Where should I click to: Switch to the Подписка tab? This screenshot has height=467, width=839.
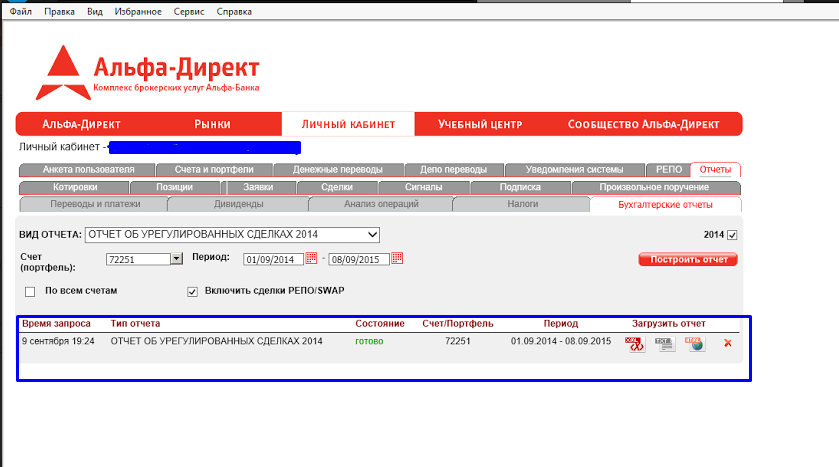click(x=520, y=187)
